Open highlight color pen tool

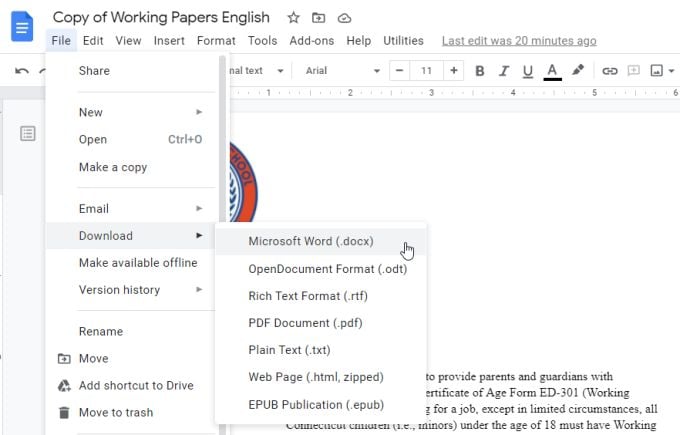pos(577,70)
